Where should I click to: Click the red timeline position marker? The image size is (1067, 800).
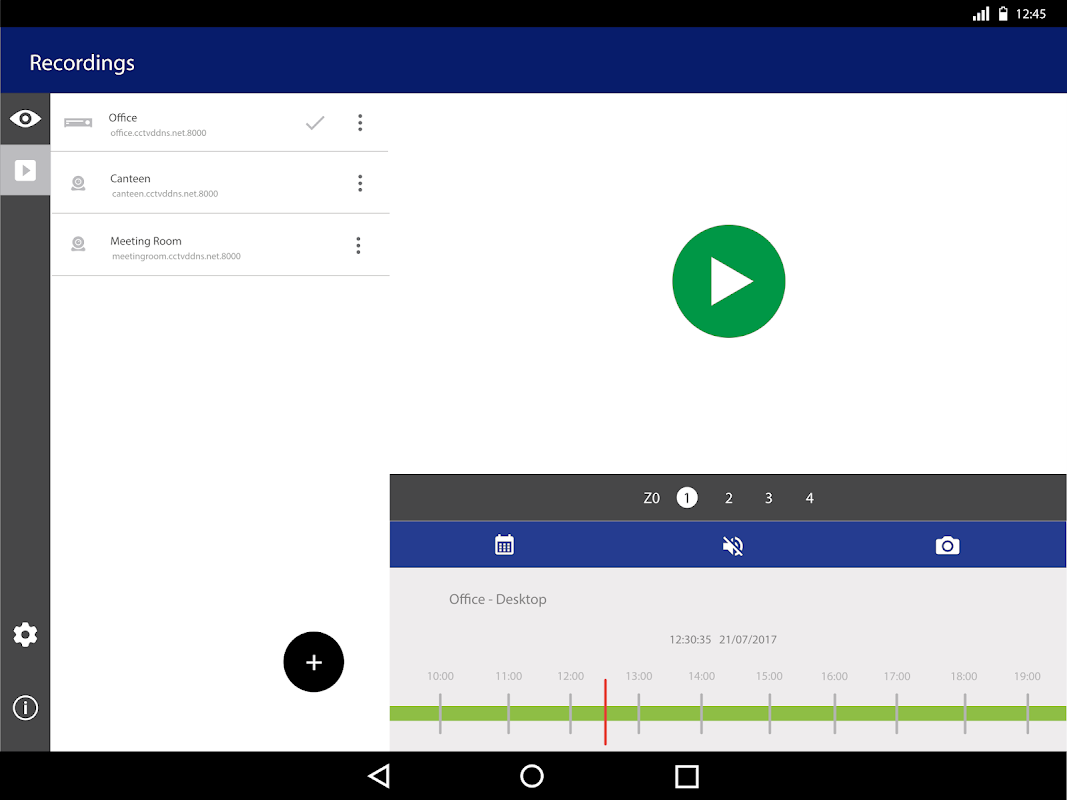tap(605, 712)
